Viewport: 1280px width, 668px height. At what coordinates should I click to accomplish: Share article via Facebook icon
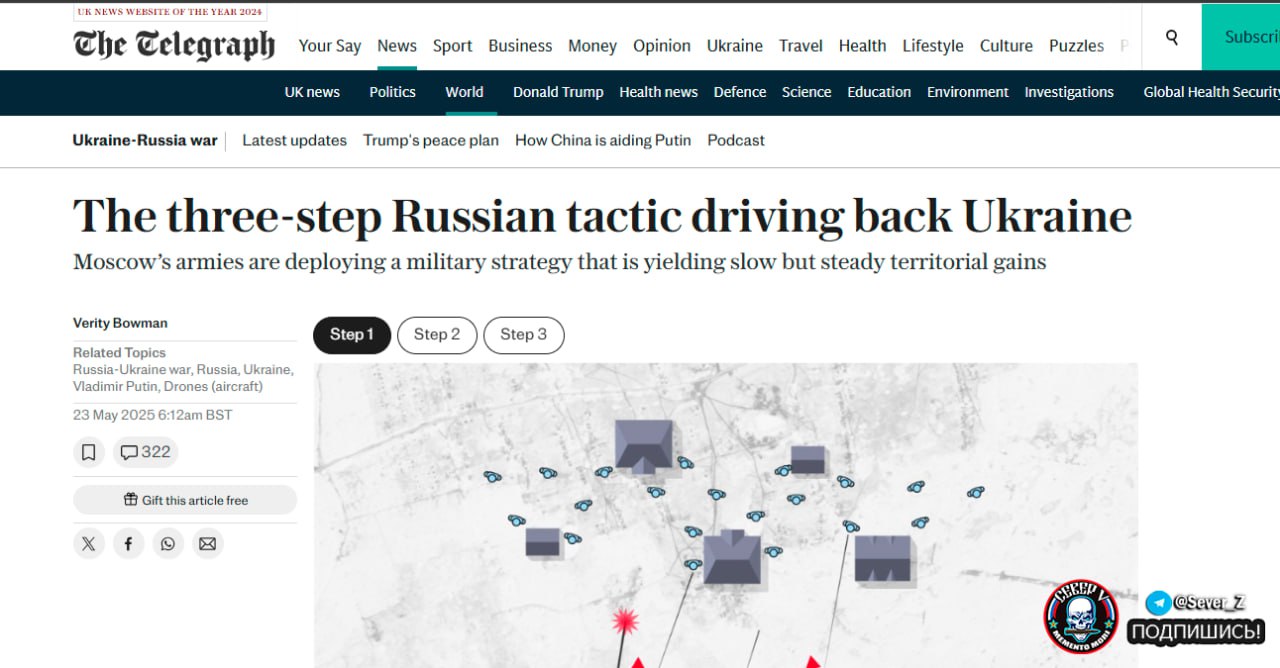[x=128, y=543]
